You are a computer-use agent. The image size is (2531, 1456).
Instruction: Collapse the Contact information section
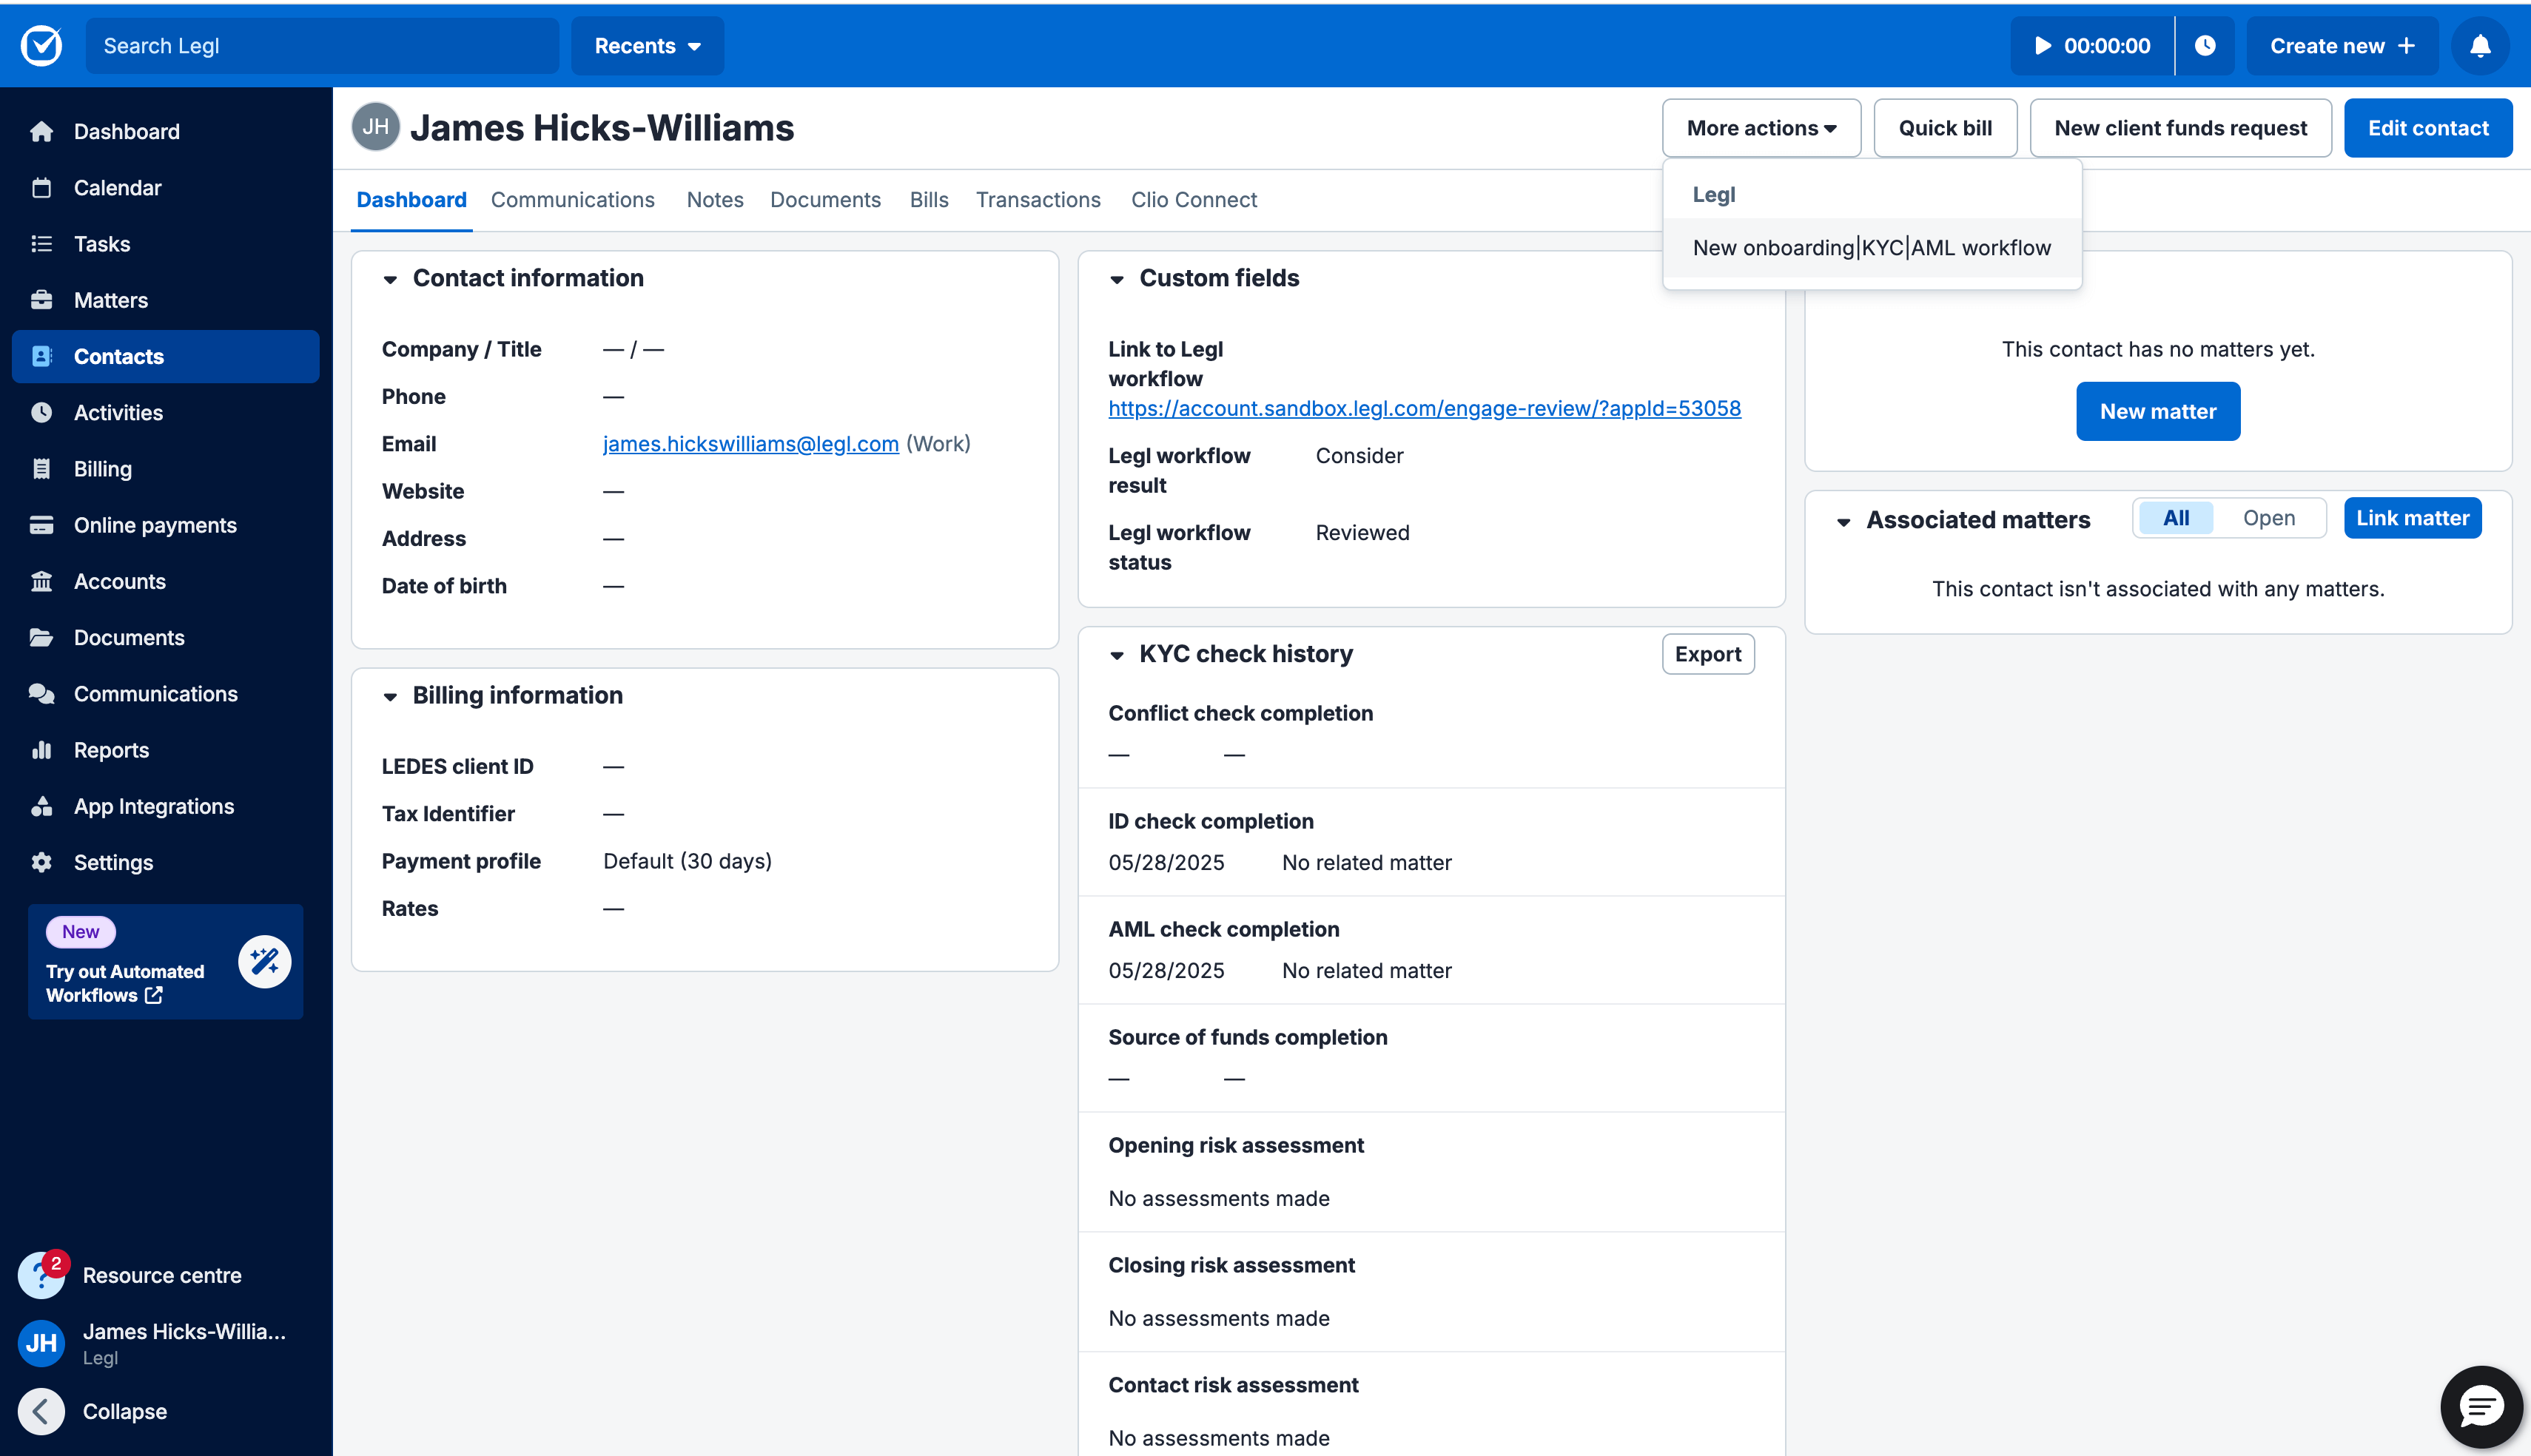(390, 279)
